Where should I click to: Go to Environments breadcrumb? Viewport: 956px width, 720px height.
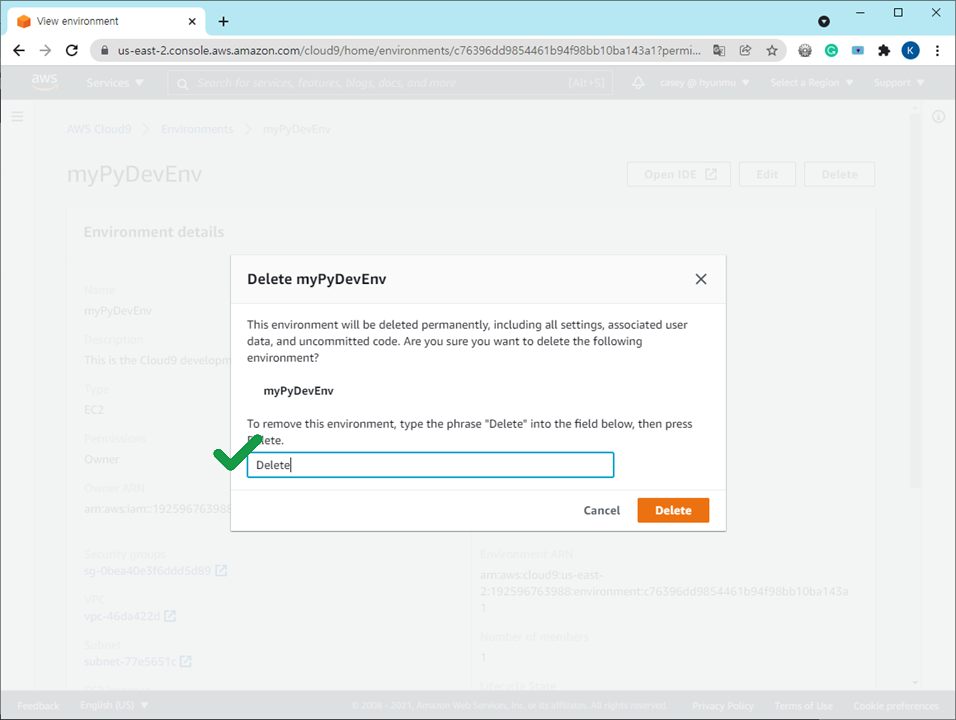click(197, 129)
